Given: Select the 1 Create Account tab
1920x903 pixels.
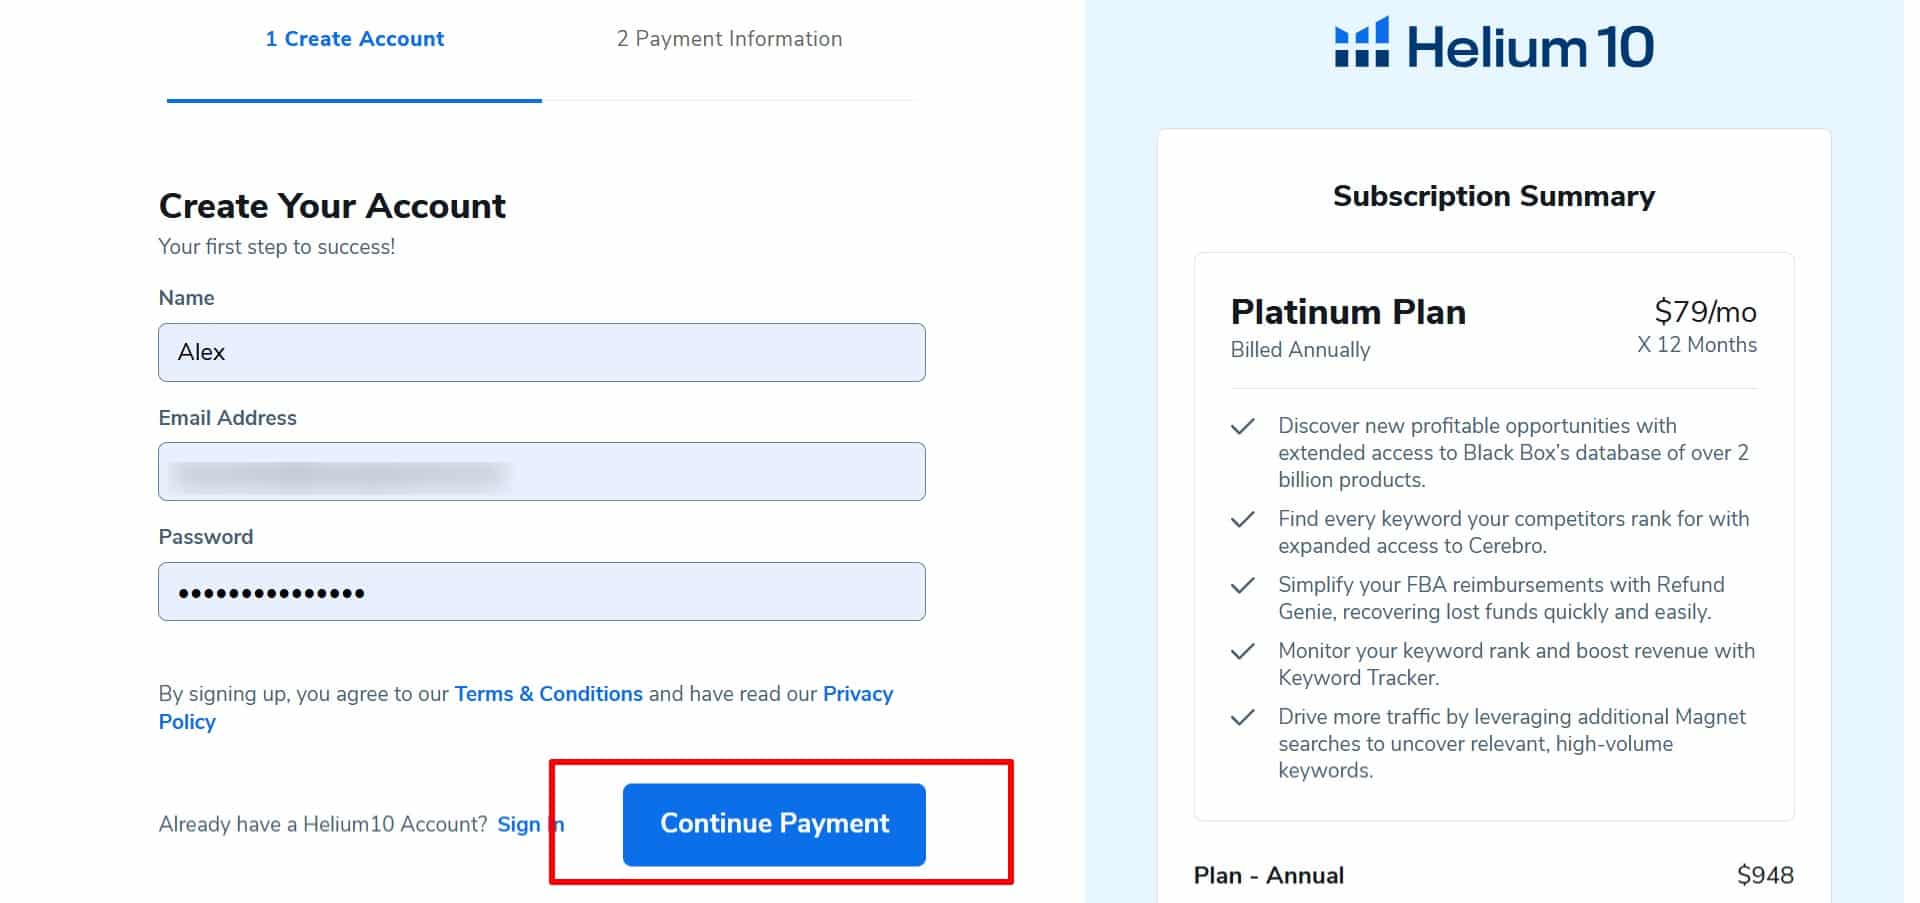Looking at the screenshot, I should click(x=354, y=39).
